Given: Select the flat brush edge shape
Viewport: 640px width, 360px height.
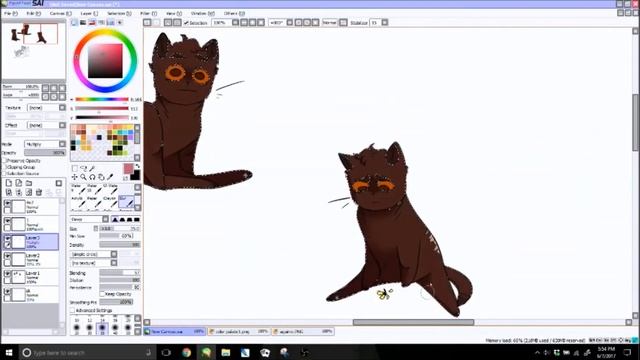Looking at the screenshot, I should click(x=137, y=220).
